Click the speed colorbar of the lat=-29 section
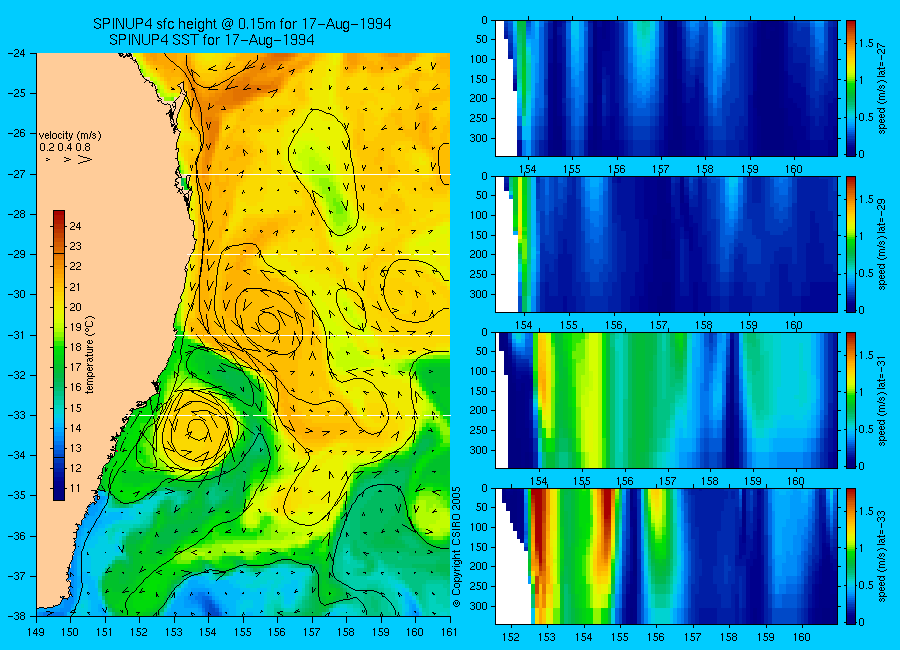The height and width of the screenshot is (650, 900). click(851, 244)
